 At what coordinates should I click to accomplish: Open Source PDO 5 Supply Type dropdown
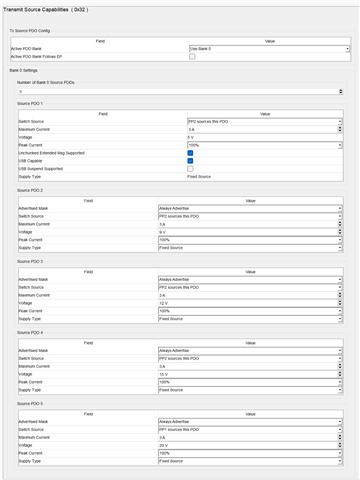[x=250, y=461]
